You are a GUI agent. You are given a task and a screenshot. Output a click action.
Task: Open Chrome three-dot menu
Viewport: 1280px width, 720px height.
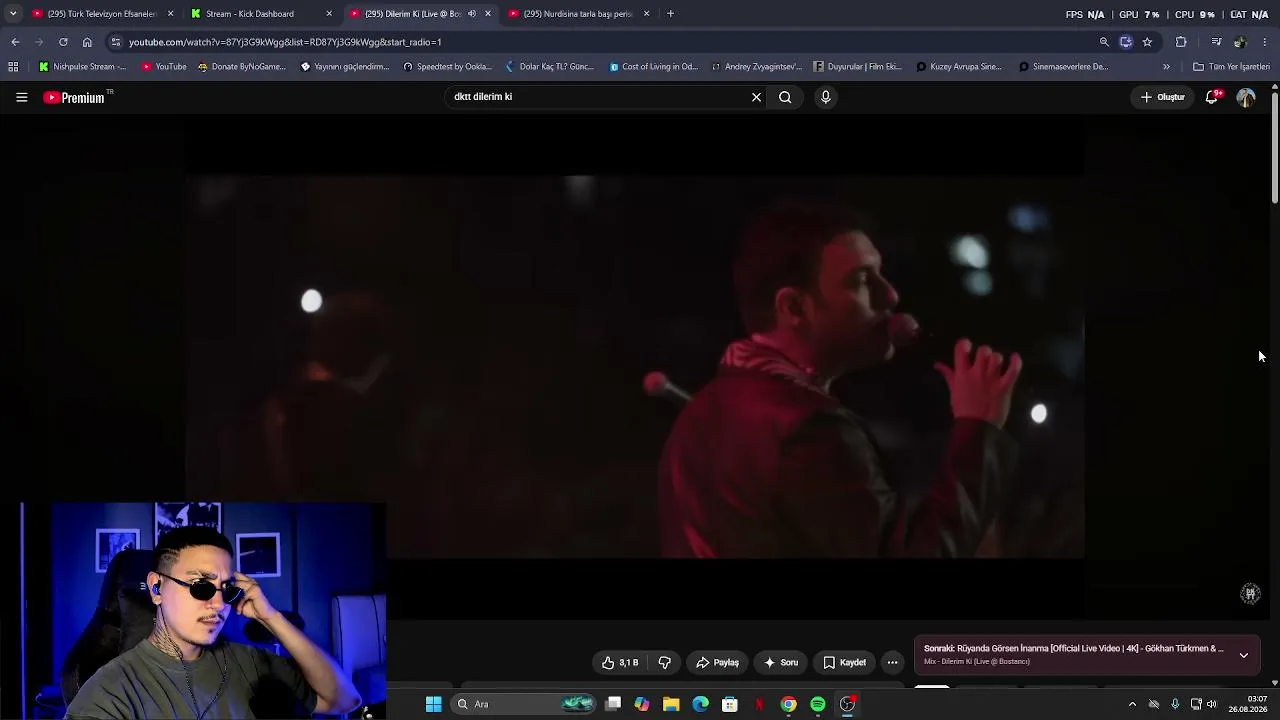click(x=1265, y=42)
